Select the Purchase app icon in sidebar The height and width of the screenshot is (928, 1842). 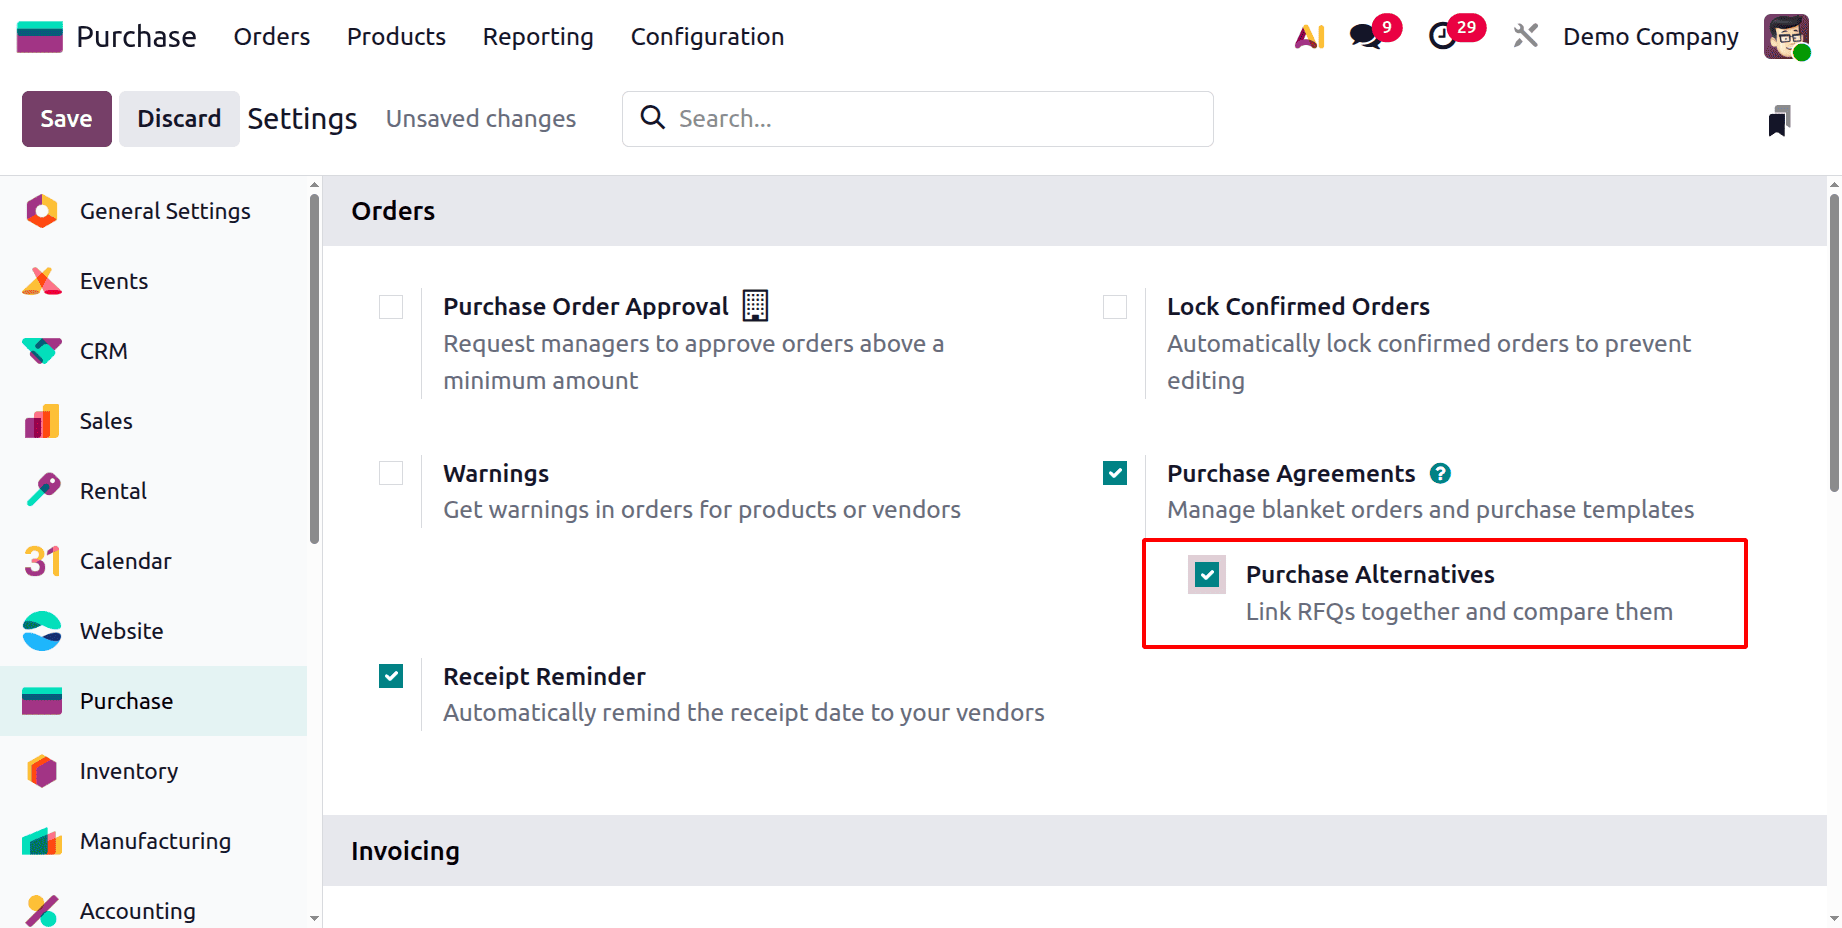tap(41, 701)
